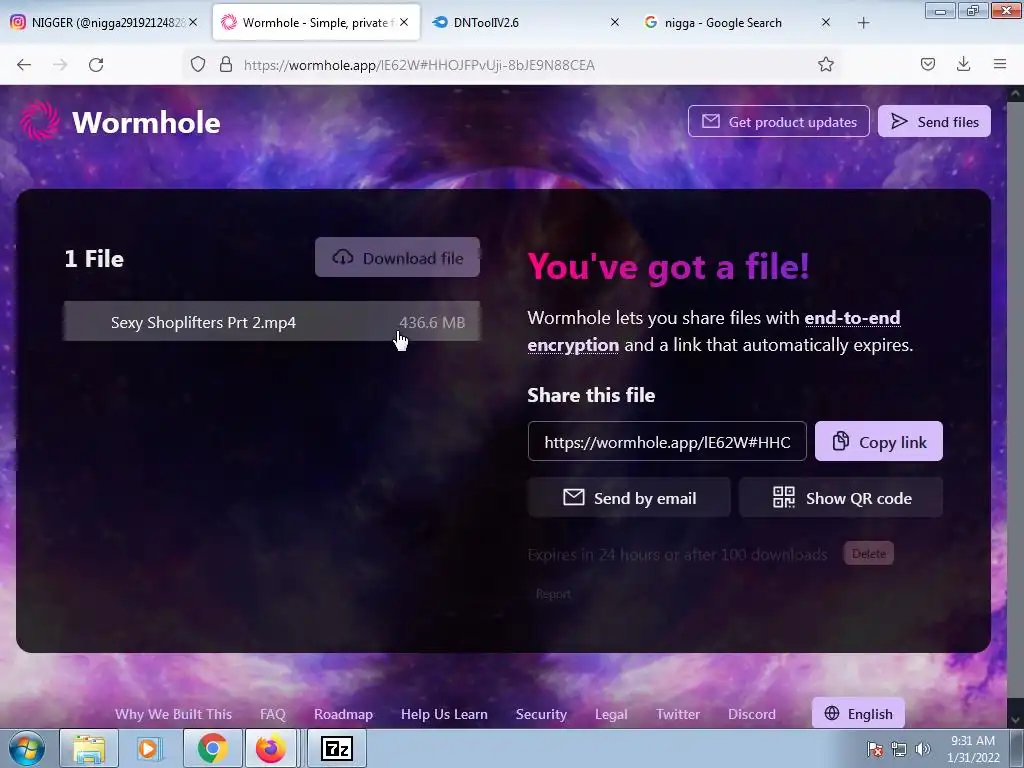Open the Discord footer link
The width and height of the screenshot is (1024, 768).
point(752,714)
